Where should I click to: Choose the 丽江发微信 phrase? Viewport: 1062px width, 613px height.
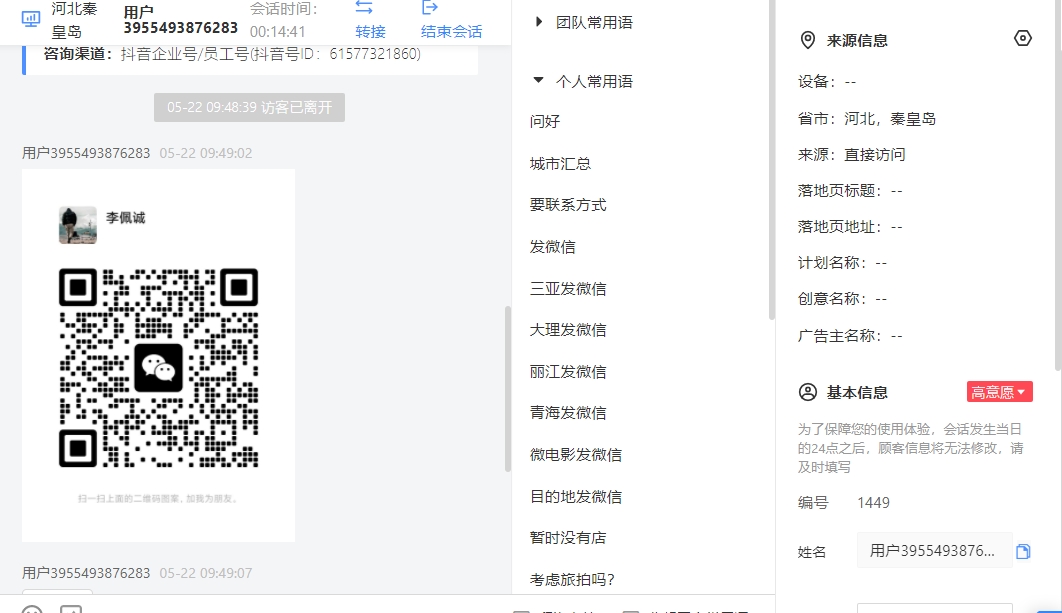click(568, 372)
